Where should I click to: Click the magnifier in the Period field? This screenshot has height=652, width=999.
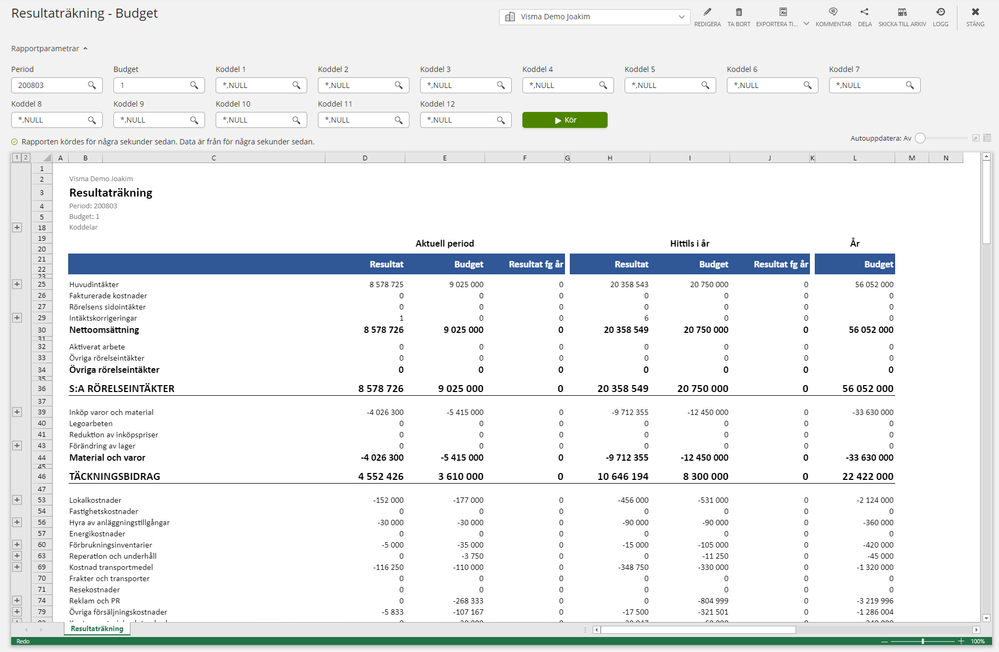click(x=91, y=85)
